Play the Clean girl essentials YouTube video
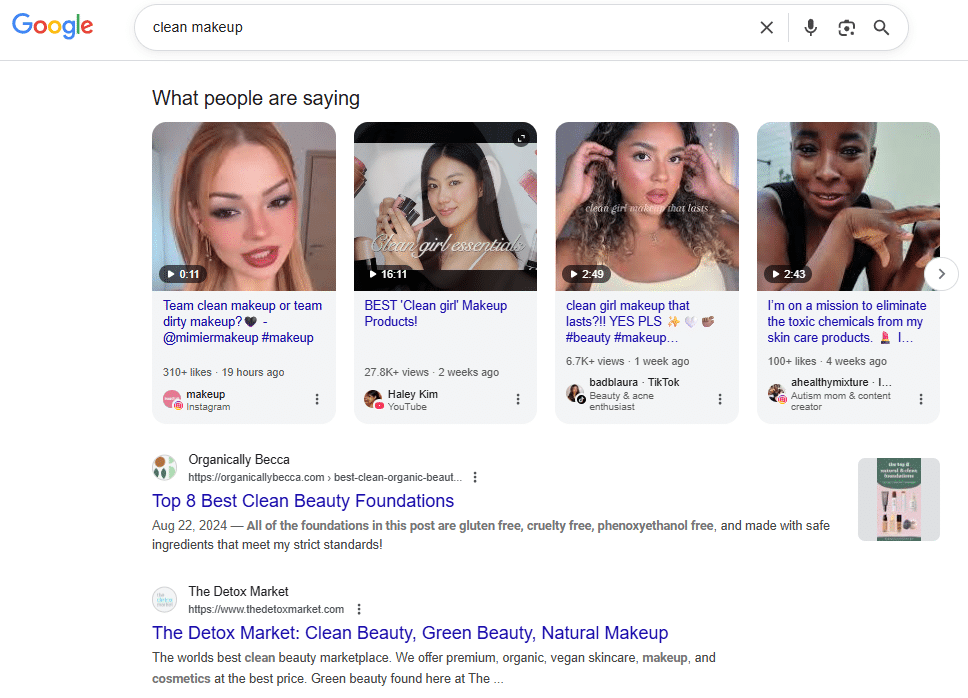Image resolution: width=968 pixels, height=698 pixels. coord(445,206)
